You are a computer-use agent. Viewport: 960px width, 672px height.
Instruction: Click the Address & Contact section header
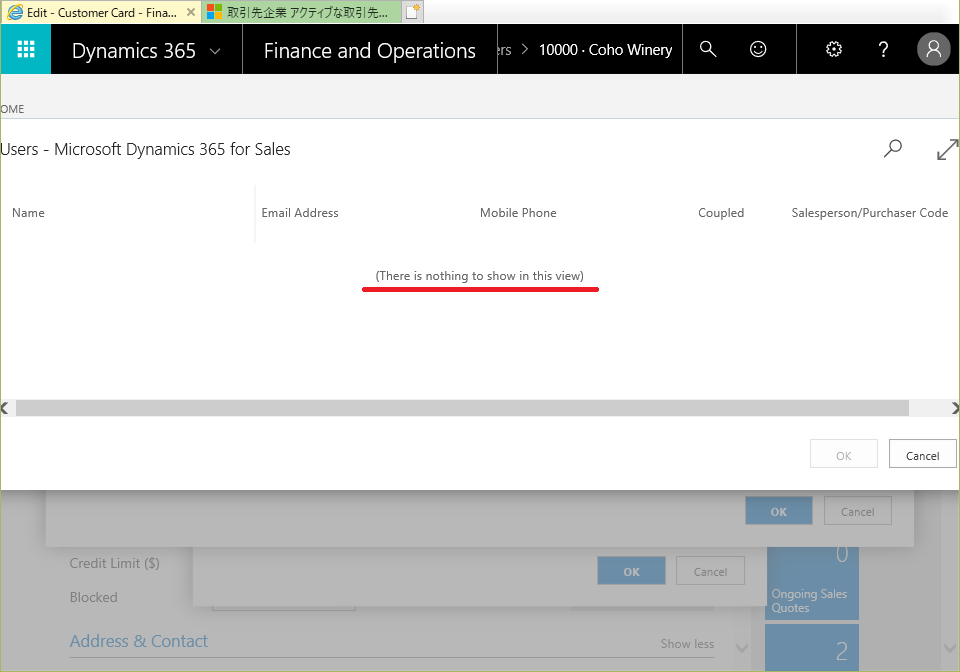tap(138, 641)
